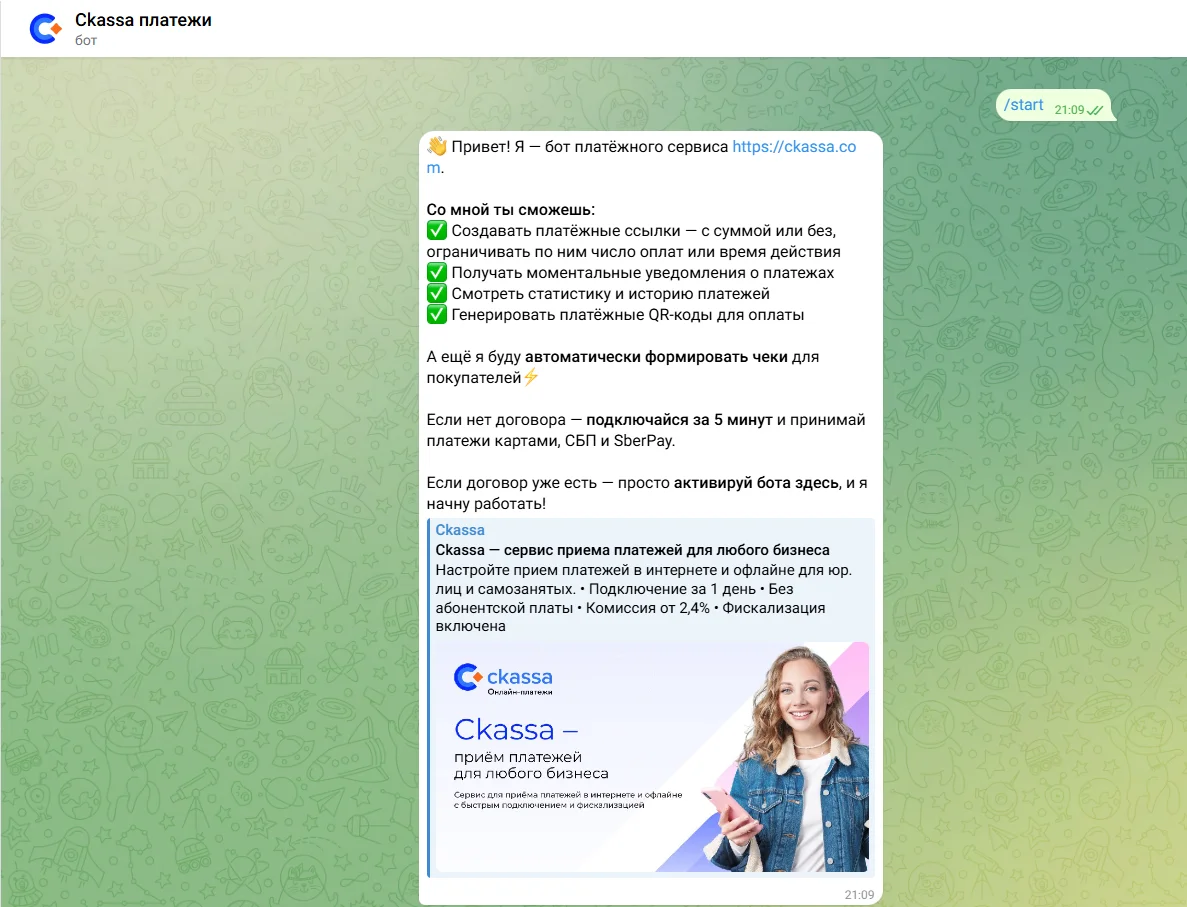Viewport: 1187px width, 907px height.
Task: Open the Ckassa bot avatar in header
Action: tap(45, 29)
